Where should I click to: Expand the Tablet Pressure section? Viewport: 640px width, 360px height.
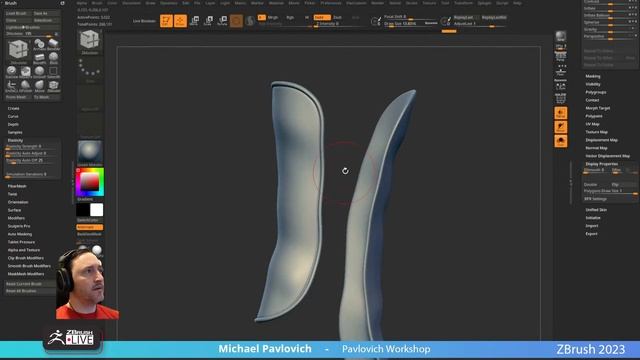pyautogui.click(x=21, y=242)
